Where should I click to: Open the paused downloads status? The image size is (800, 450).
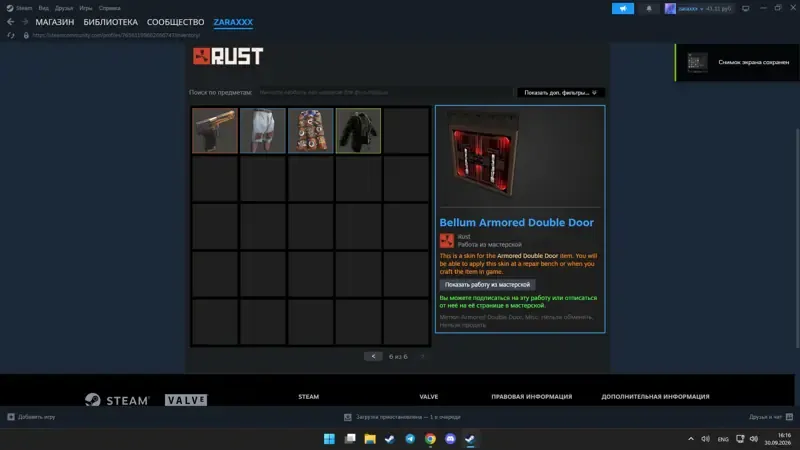pyautogui.click(x=403, y=417)
